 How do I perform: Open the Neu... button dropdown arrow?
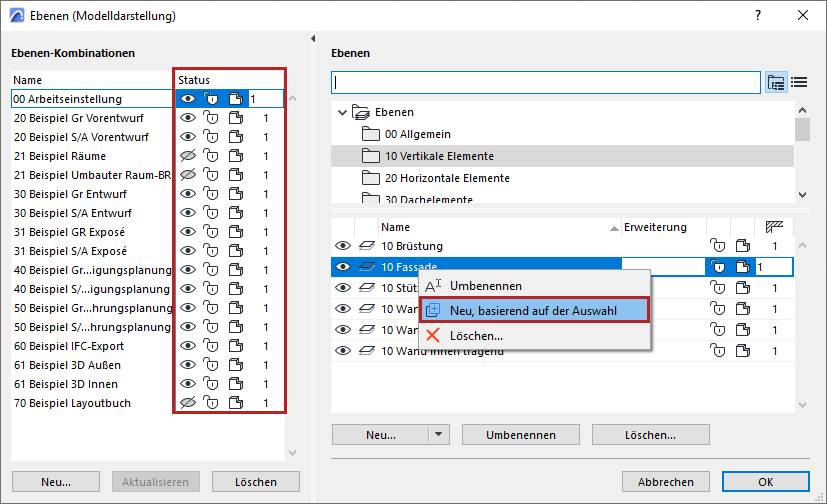click(x=436, y=435)
